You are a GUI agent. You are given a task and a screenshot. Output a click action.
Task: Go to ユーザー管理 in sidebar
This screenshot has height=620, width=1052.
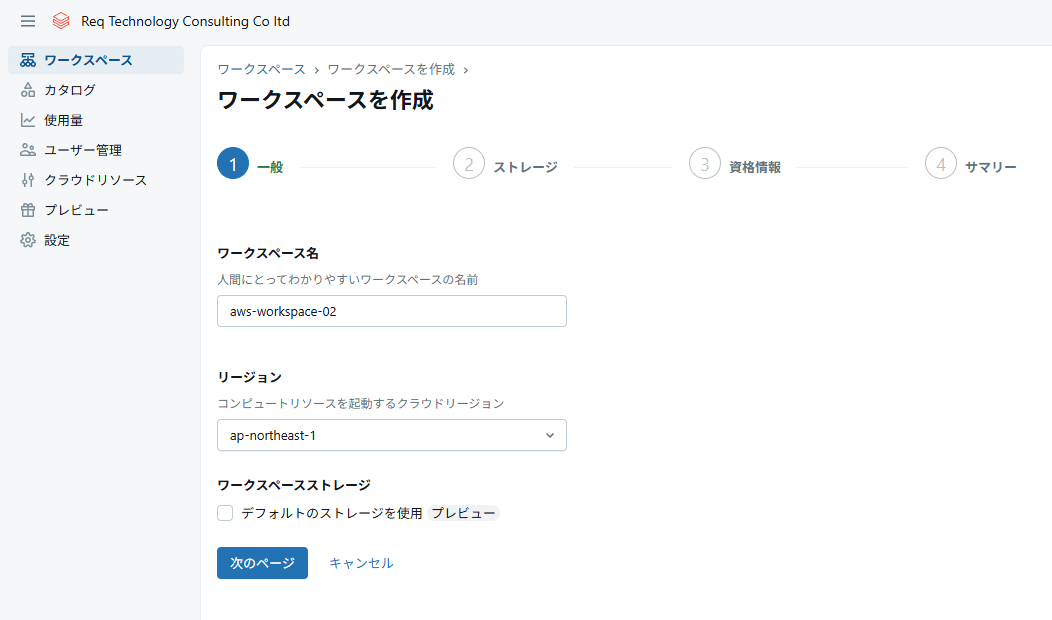click(x=82, y=150)
